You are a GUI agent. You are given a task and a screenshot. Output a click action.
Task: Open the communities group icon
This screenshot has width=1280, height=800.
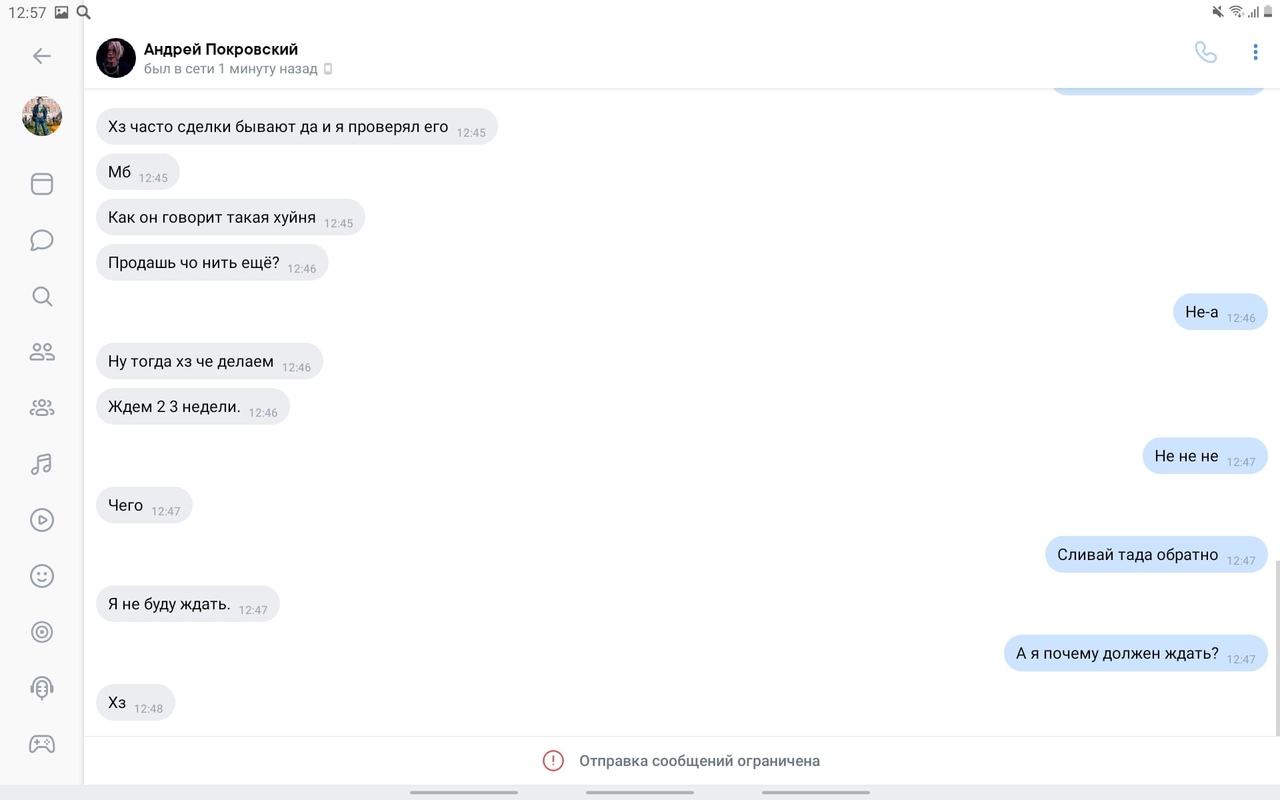click(x=42, y=408)
